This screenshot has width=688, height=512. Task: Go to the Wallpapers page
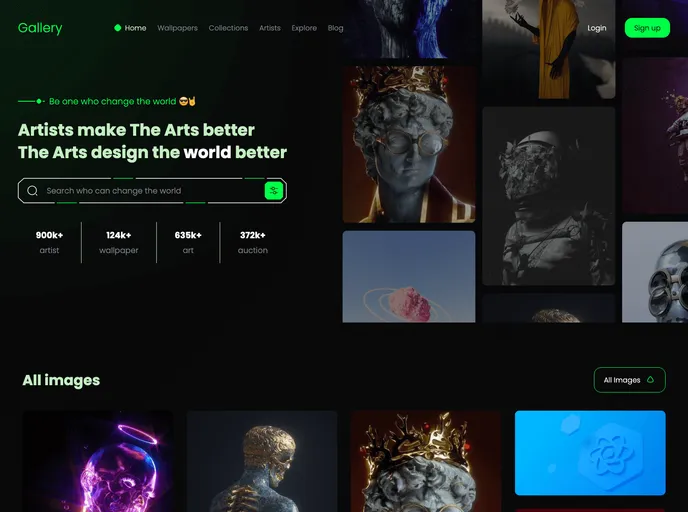pyautogui.click(x=177, y=28)
